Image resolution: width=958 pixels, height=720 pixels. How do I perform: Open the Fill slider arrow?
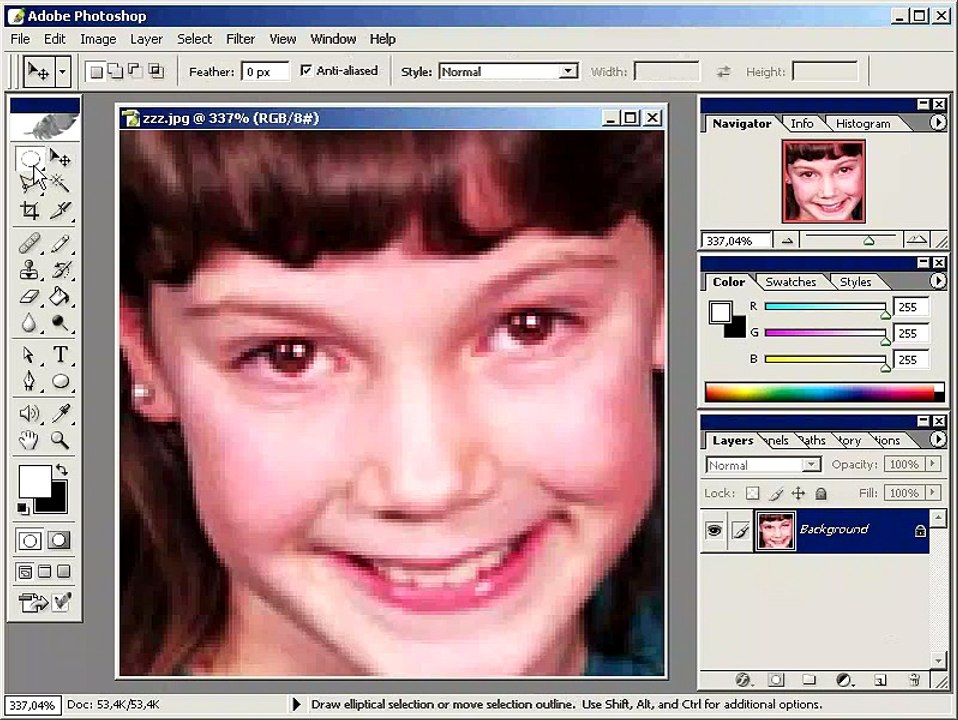coord(933,493)
